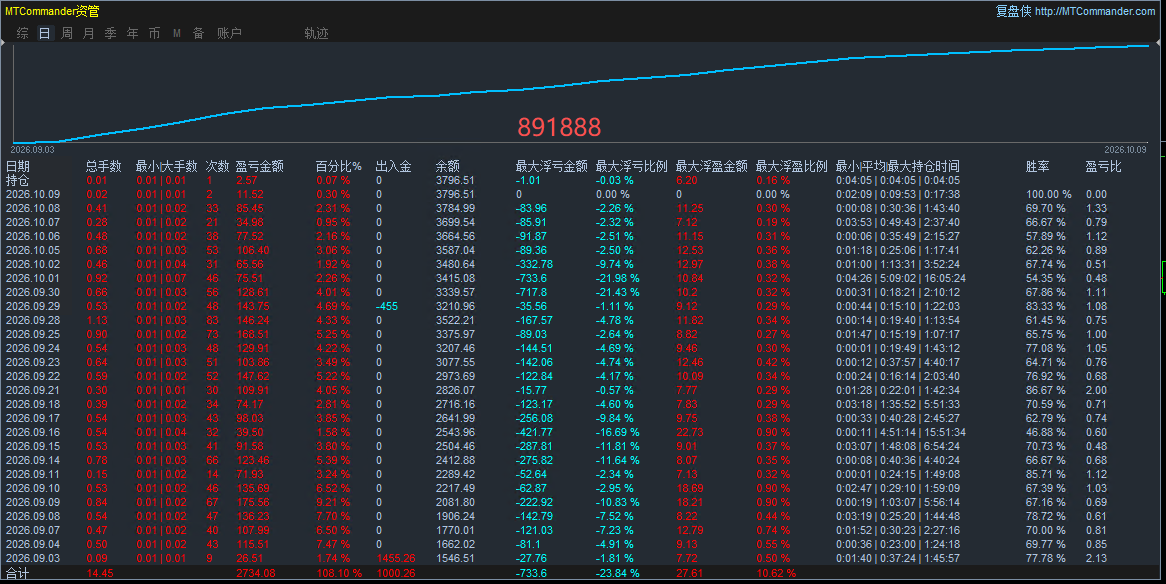Sort by the 余额 column header

[x=448, y=166]
